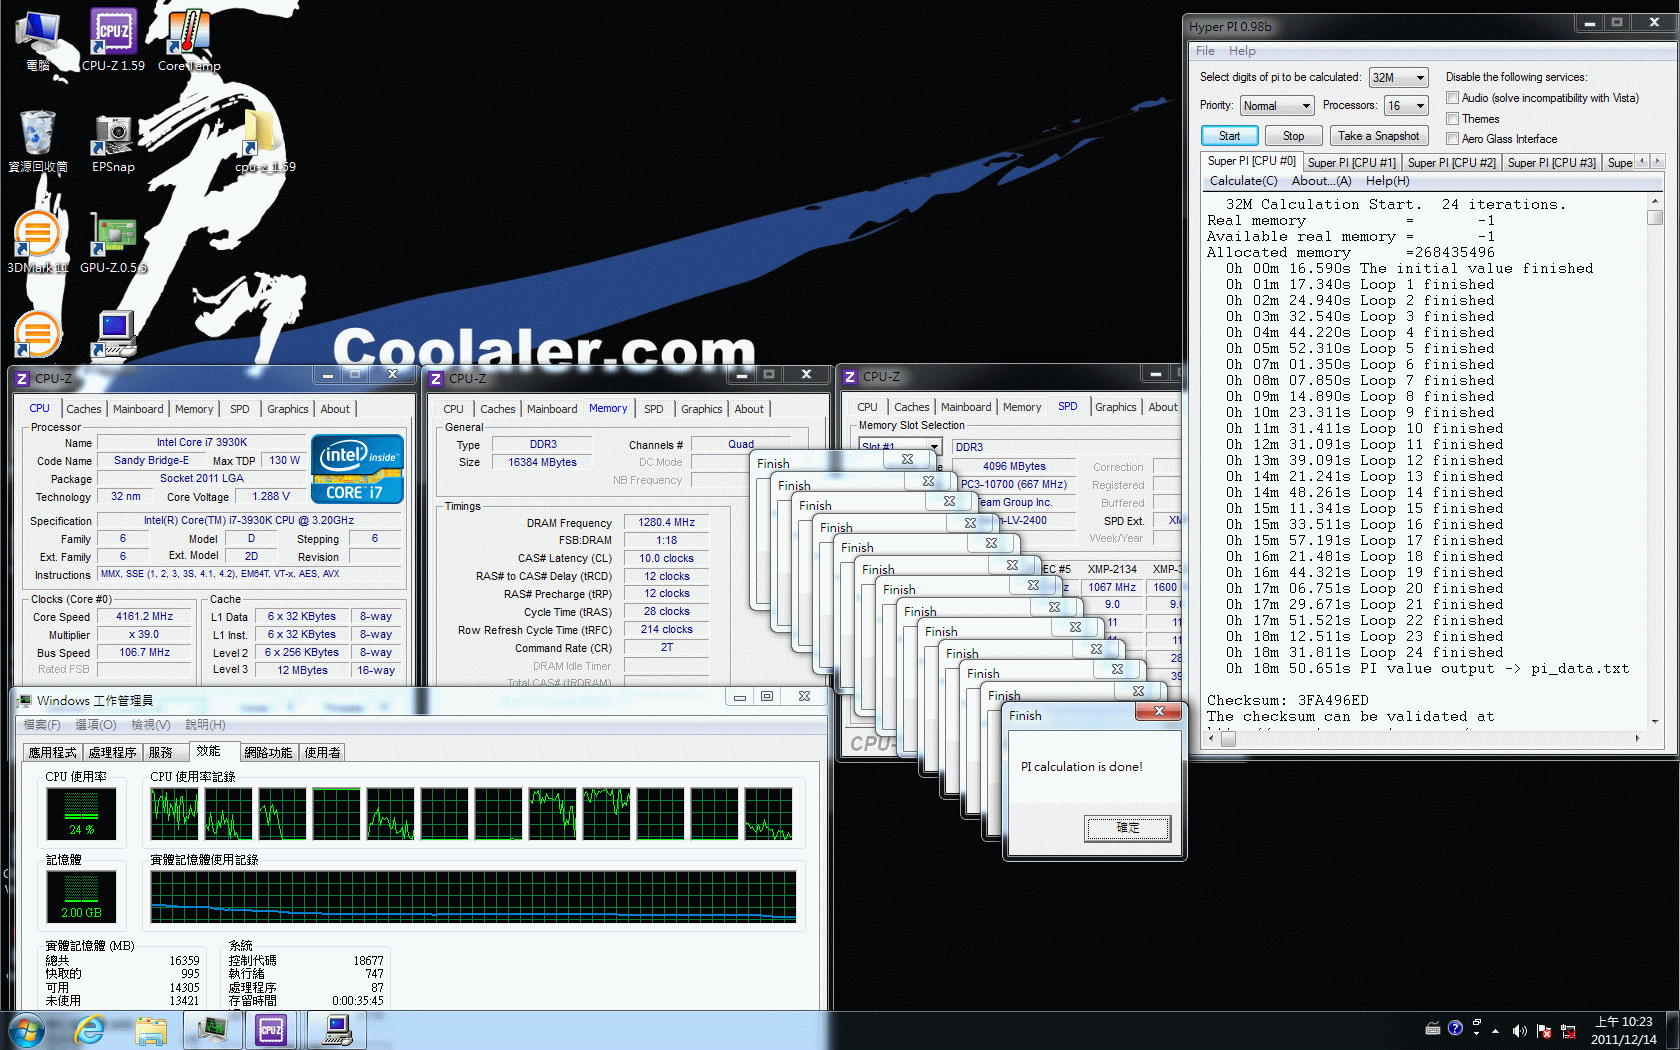
Task: Open the 檔案(F) menu in Task Manager
Action: pyautogui.click(x=41, y=724)
